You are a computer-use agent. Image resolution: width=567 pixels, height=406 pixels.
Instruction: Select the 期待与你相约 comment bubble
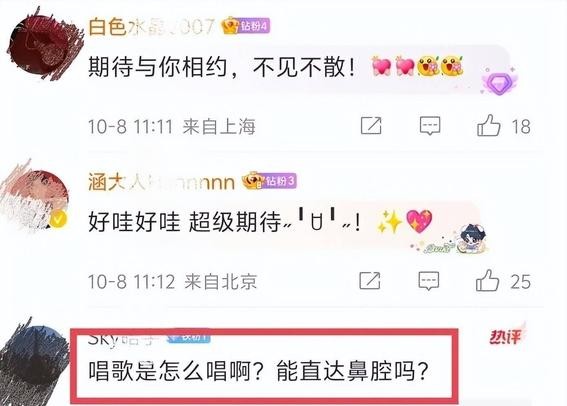pyautogui.click(x=297, y=69)
